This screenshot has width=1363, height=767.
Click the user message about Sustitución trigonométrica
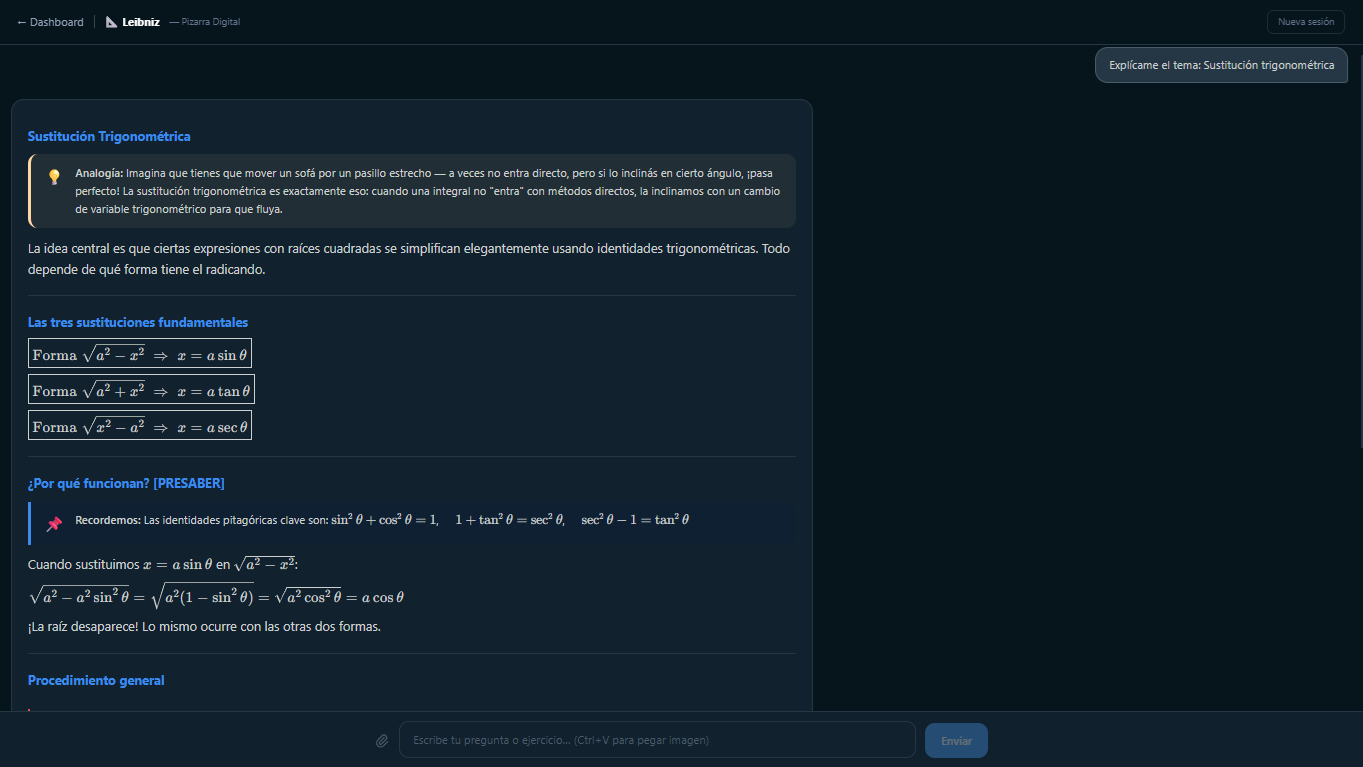point(1221,65)
